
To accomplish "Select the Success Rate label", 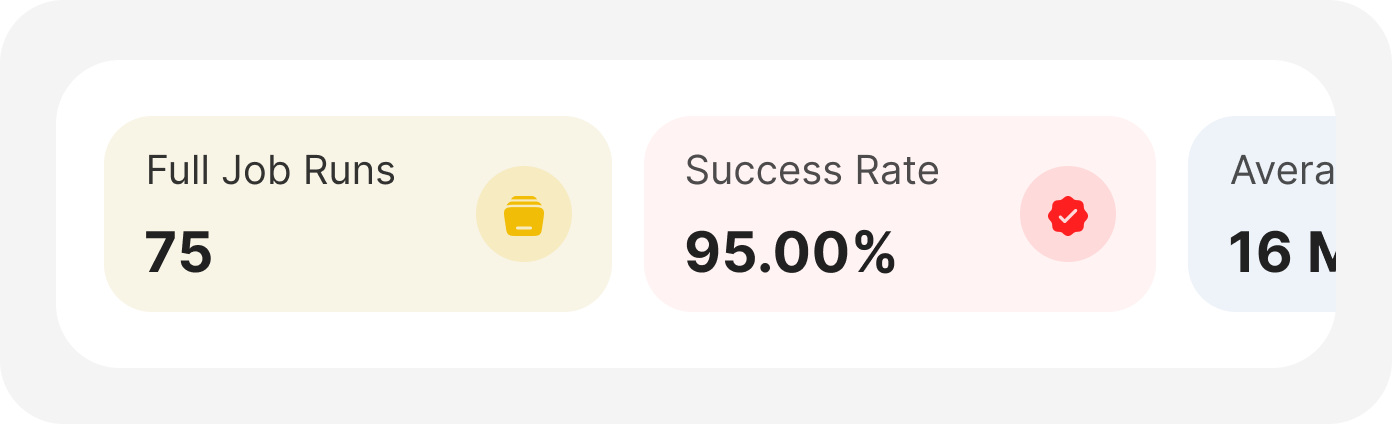I will [812, 171].
